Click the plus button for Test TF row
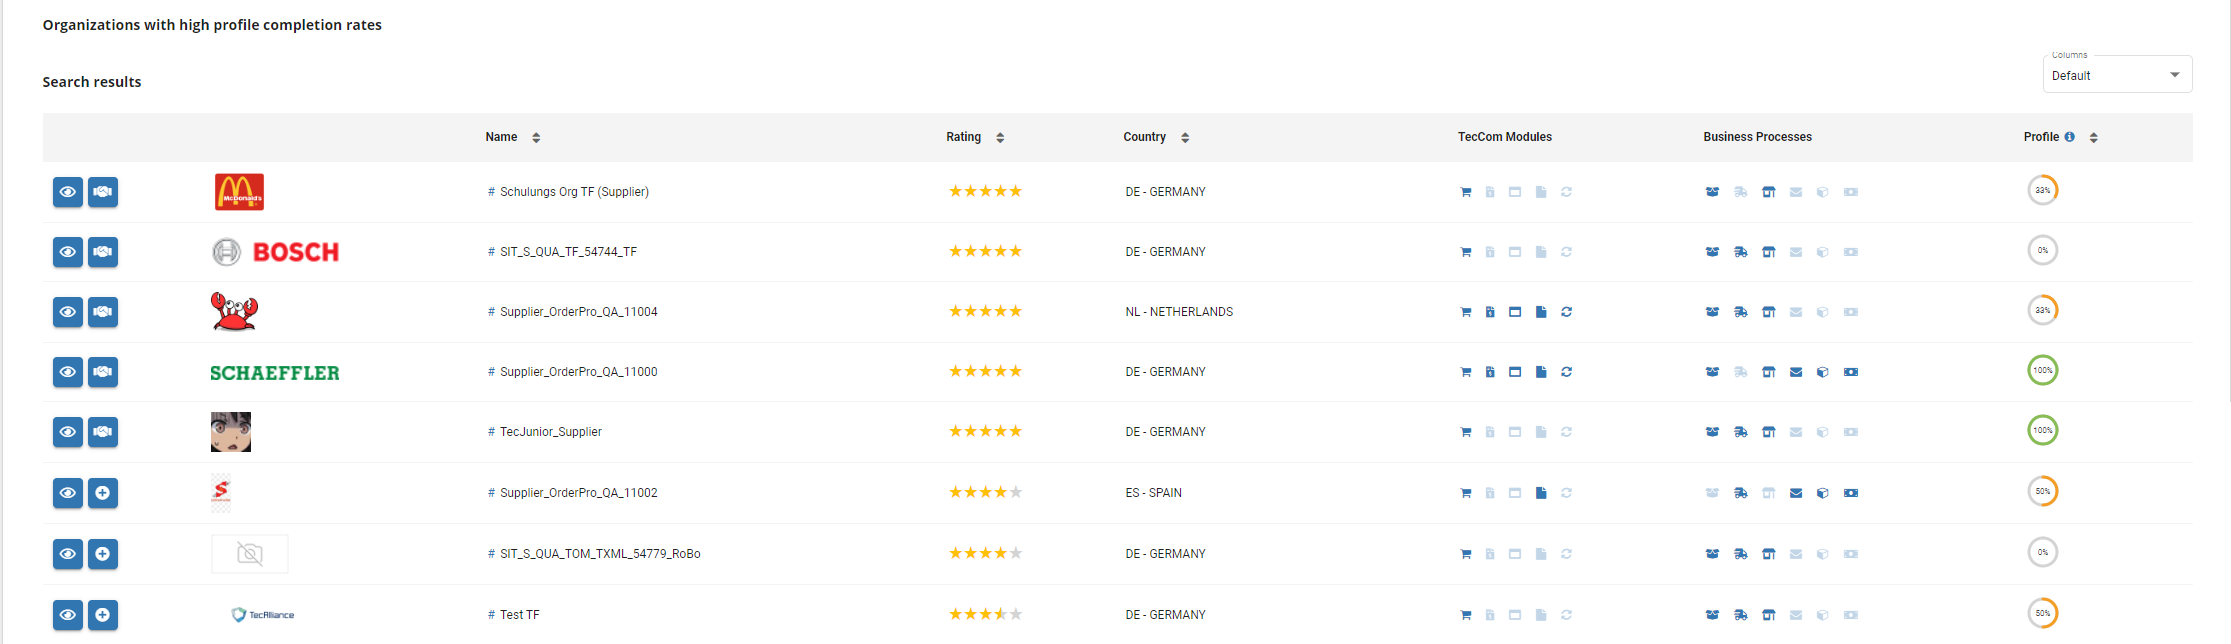 tap(103, 615)
